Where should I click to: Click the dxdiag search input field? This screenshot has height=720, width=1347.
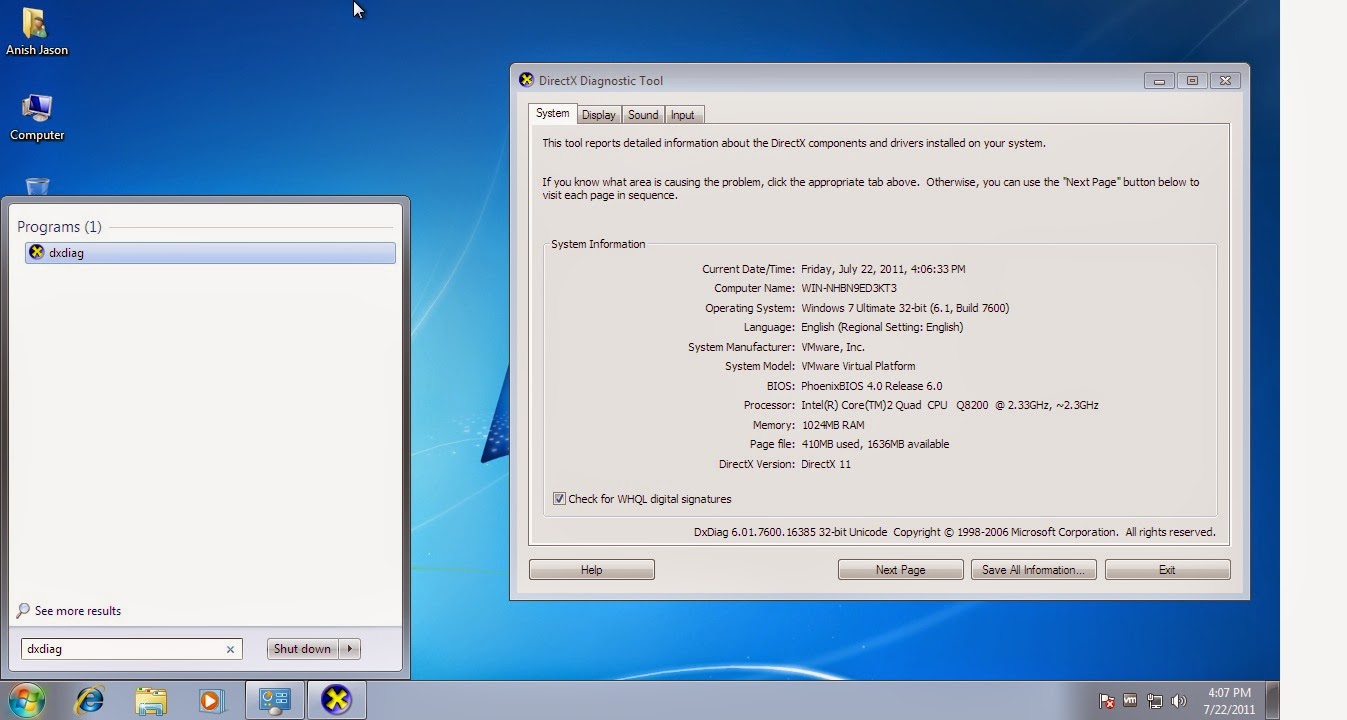coord(131,649)
